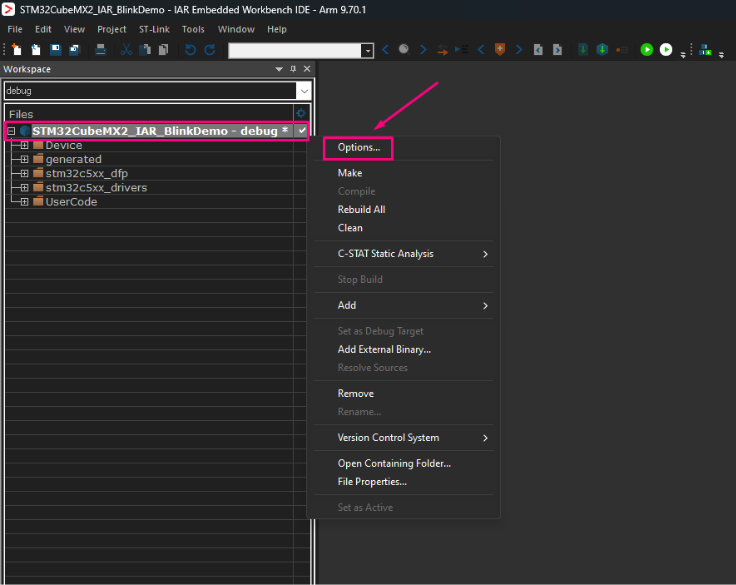Click the Make build hexagon icon
Screen dimensions: 736x585
pyautogui.click(x=602, y=49)
